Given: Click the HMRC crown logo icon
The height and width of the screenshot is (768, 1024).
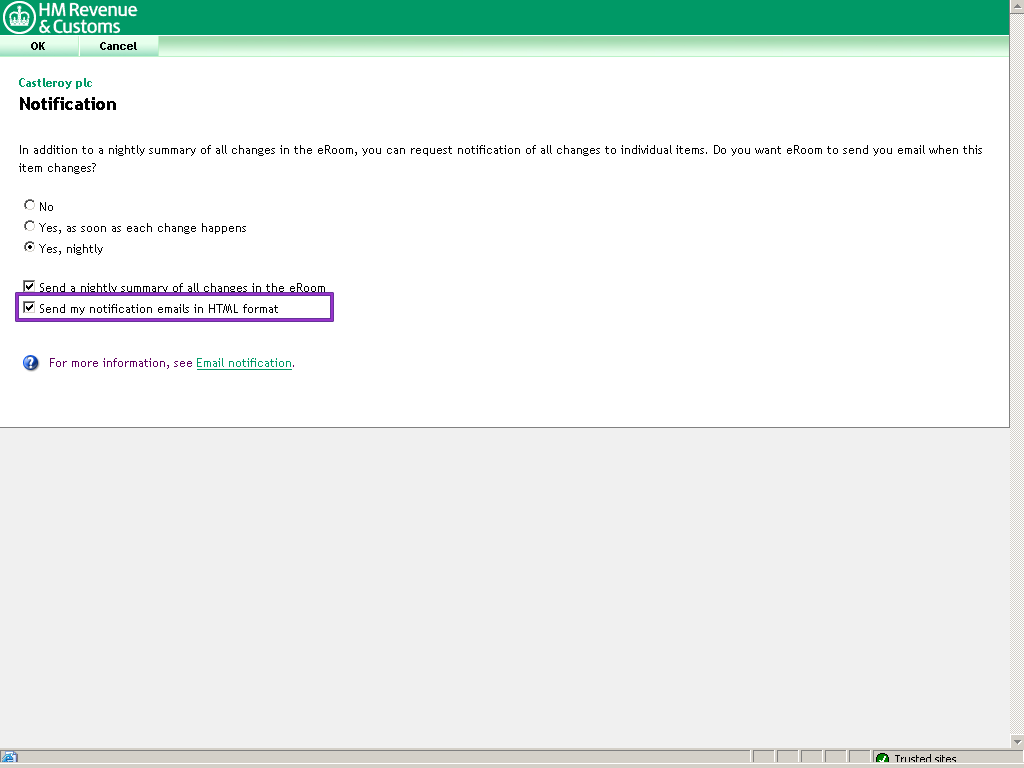Looking at the screenshot, I should [x=19, y=17].
